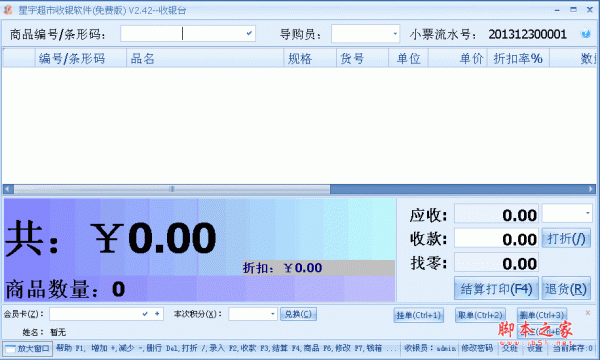The height and width of the screenshot is (360, 600).
Task: Confirm barcode entry with the checkmark icon
Action: (x=249, y=34)
